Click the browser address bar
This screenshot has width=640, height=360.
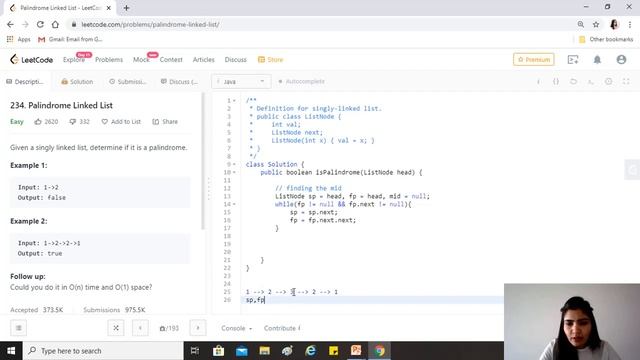tap(319, 24)
